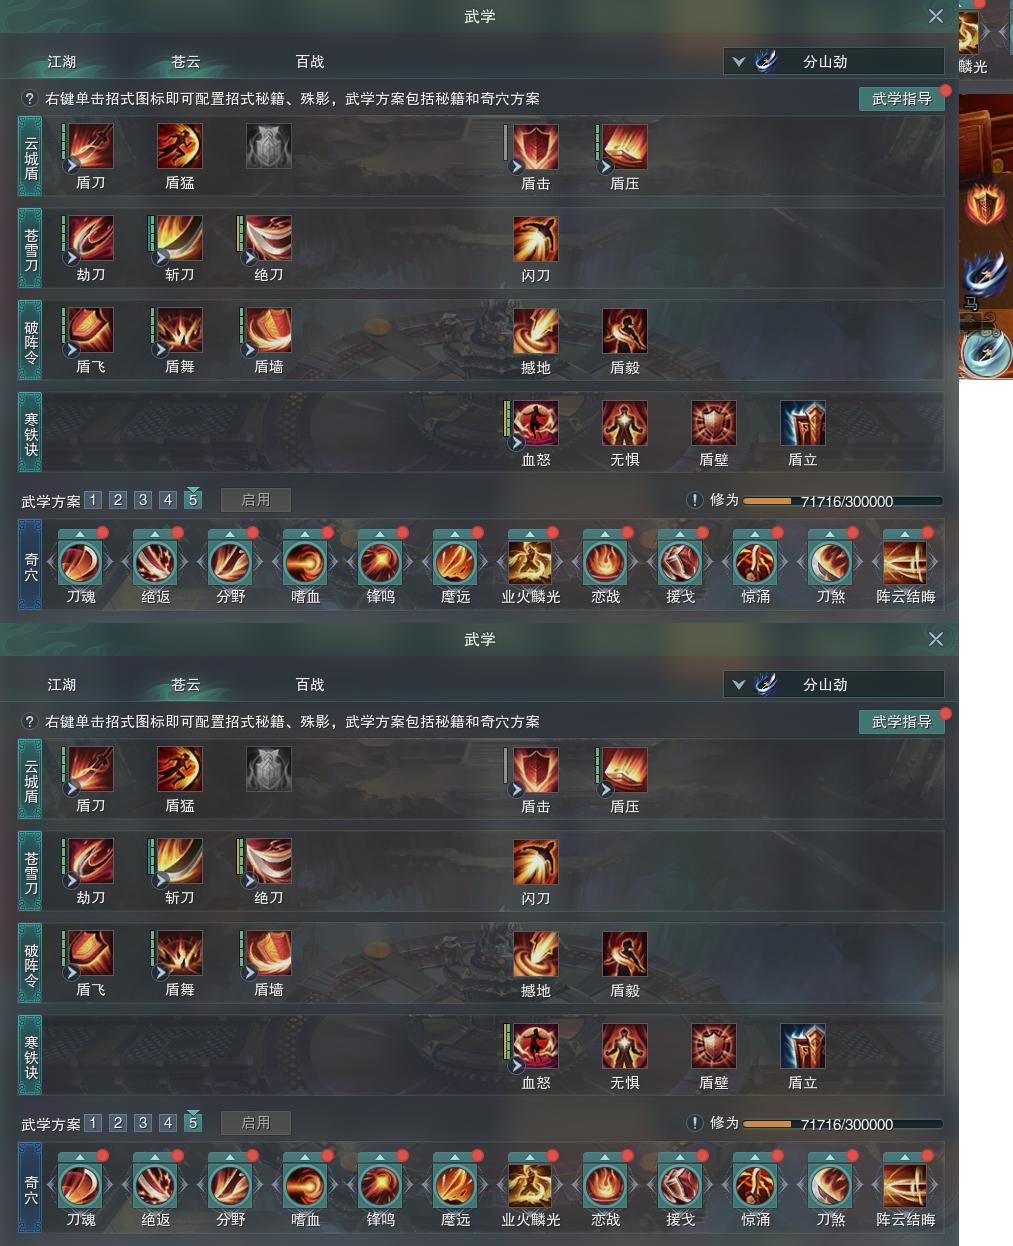Viewport: 1013px width, 1246px height.
Task: Open the 分山劲 dropdown in upper panel
Action: 834,62
